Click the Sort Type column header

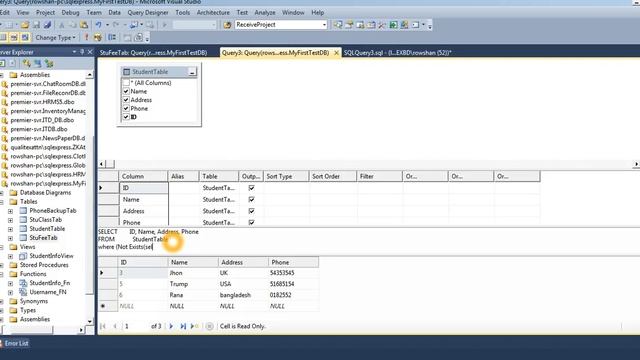[286, 176]
